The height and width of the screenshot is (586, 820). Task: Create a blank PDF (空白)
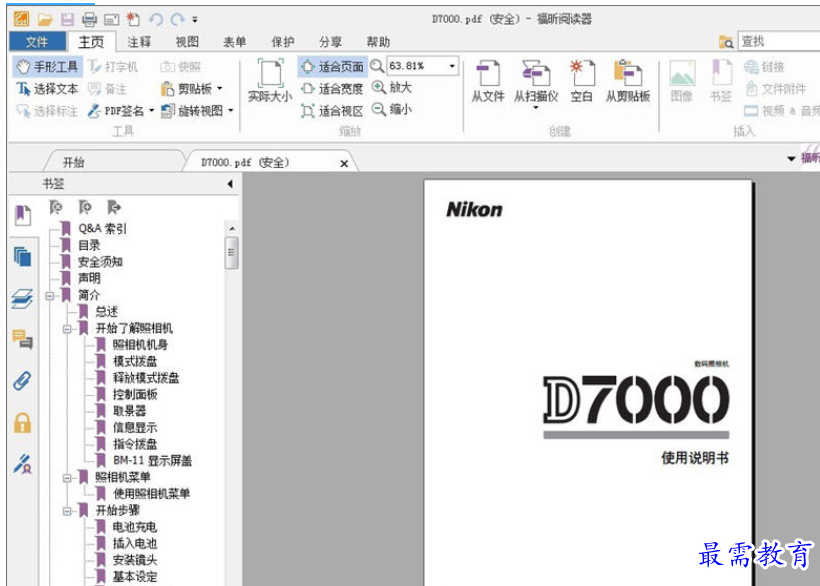(x=582, y=82)
